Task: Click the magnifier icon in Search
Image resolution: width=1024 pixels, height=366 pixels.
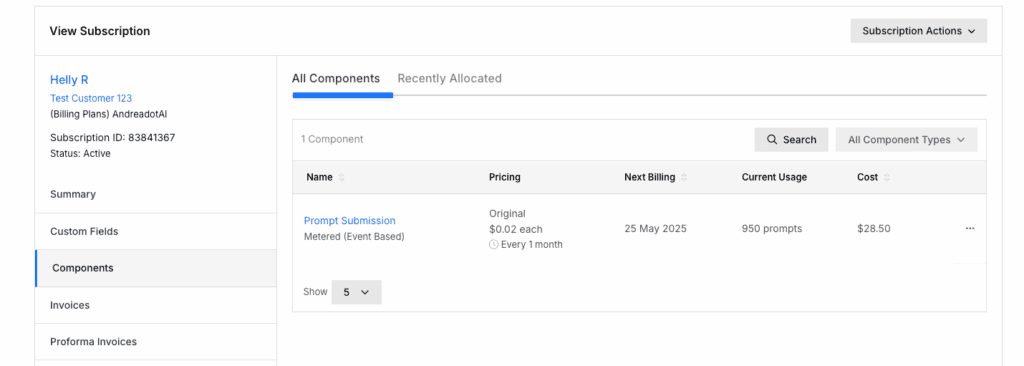Action: click(772, 139)
